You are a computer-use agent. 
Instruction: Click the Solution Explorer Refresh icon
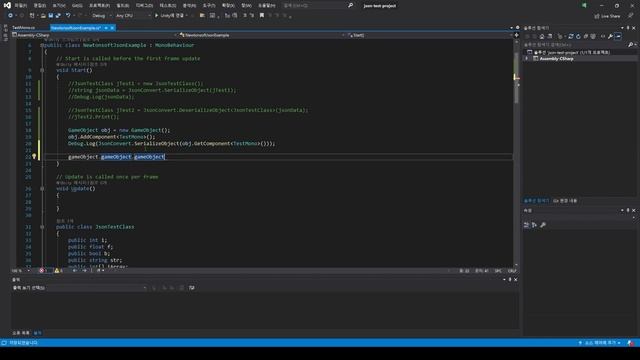coord(578,36)
